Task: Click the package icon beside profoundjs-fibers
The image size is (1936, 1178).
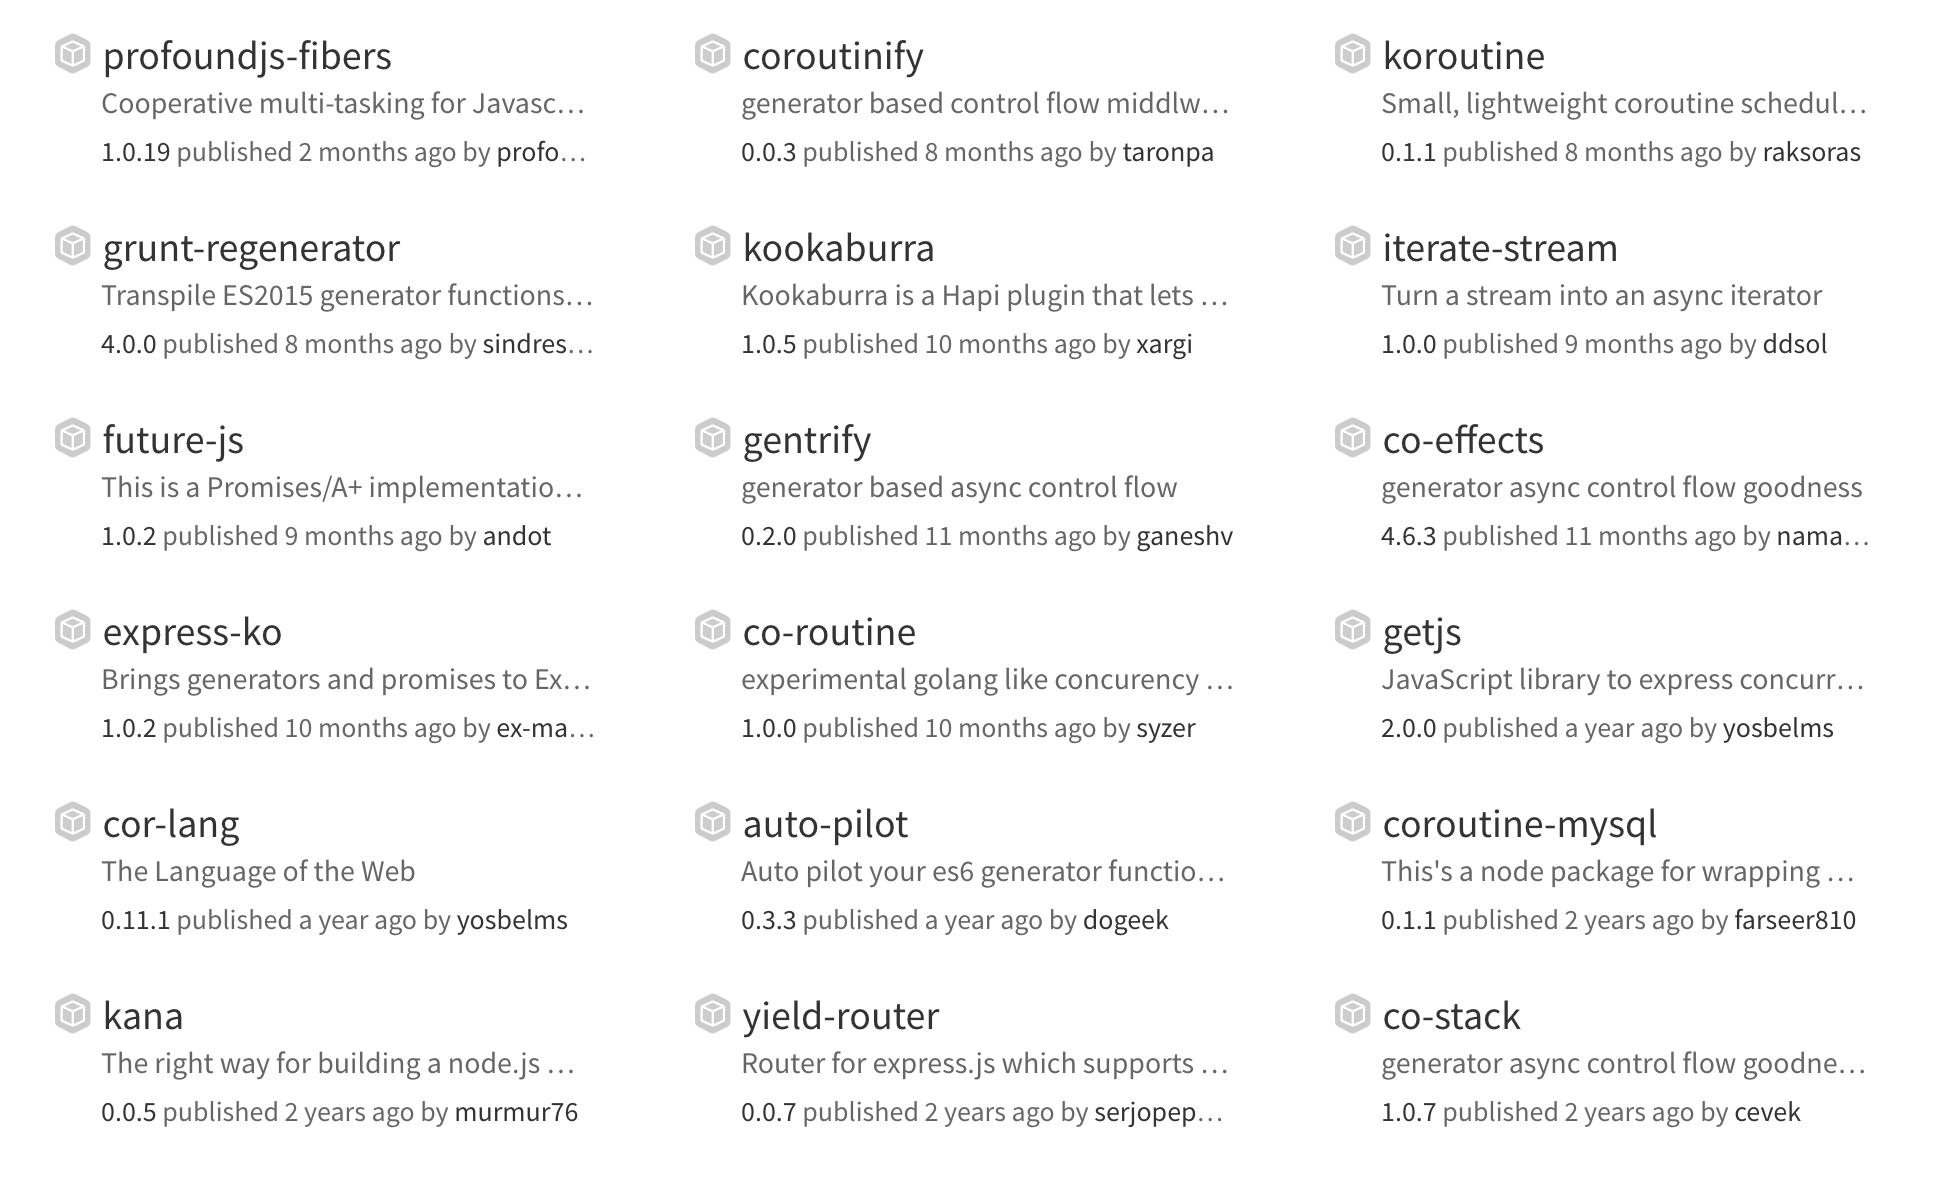Action: coord(72,54)
